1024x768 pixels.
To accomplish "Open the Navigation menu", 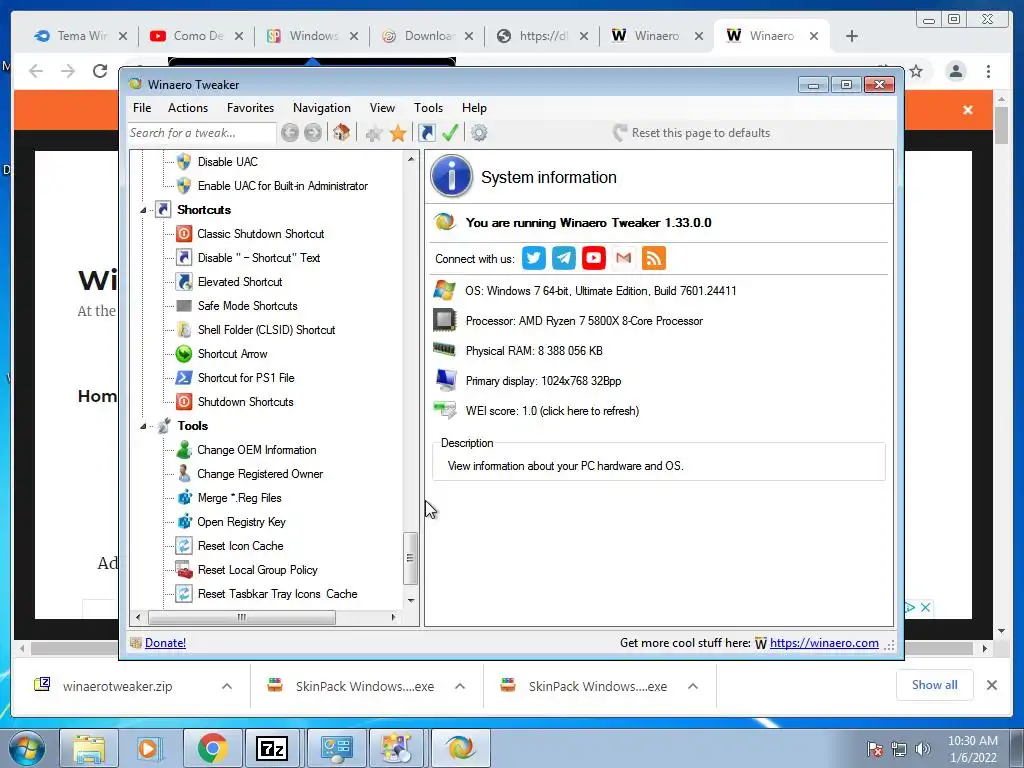I will 322,108.
